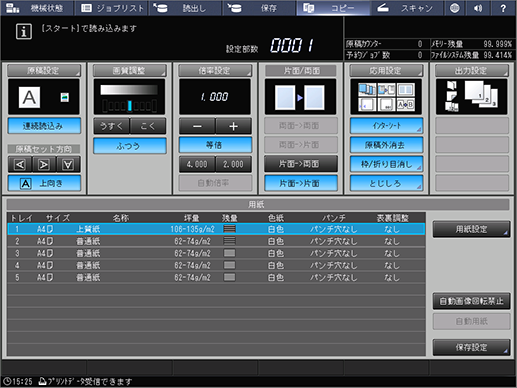Click tray 4 remaining paper level icon
The height and width of the screenshot is (388, 517).
tap(230, 265)
